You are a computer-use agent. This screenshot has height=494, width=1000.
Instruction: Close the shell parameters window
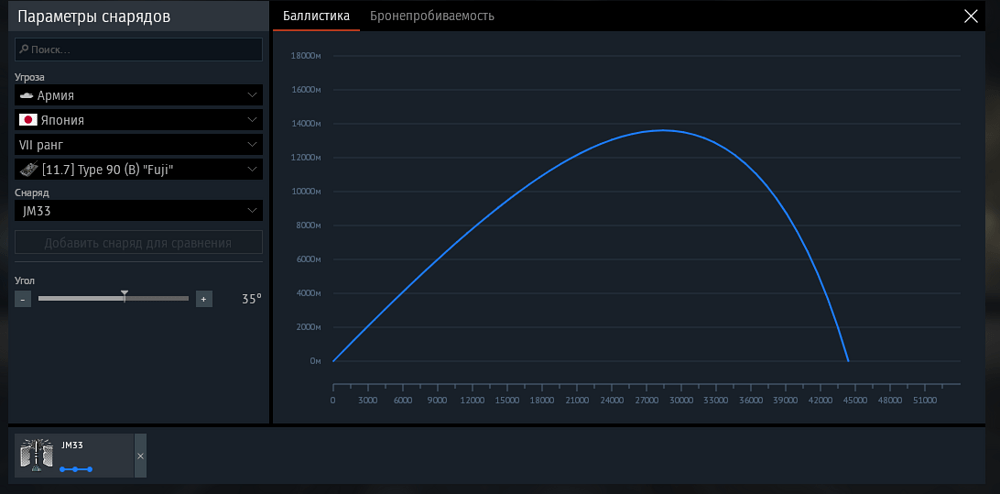click(970, 16)
